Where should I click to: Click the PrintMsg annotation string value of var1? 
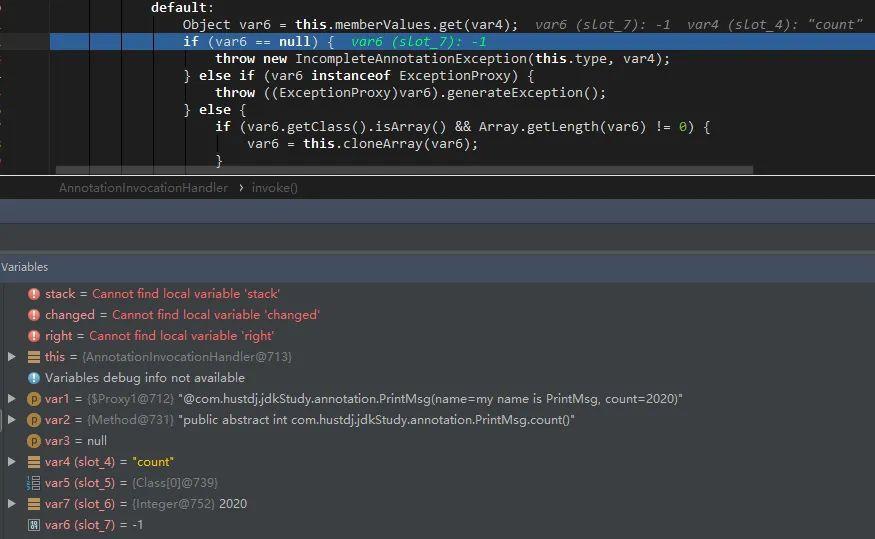point(430,399)
